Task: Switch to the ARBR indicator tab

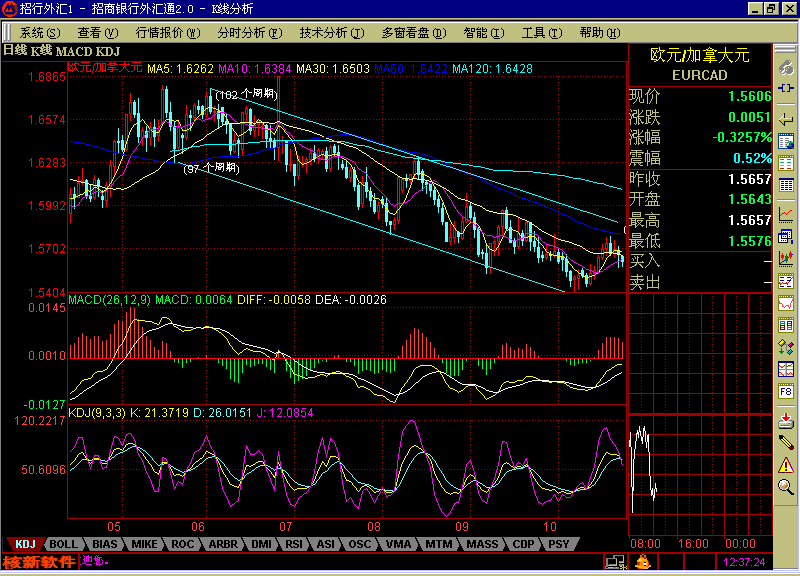Action: [223, 544]
